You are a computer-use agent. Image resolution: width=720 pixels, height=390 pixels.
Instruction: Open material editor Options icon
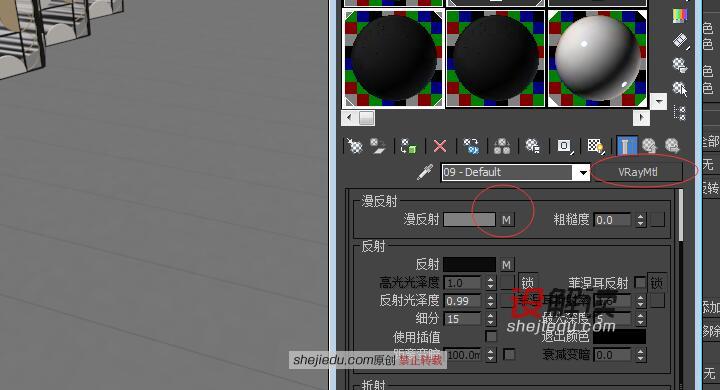680,65
